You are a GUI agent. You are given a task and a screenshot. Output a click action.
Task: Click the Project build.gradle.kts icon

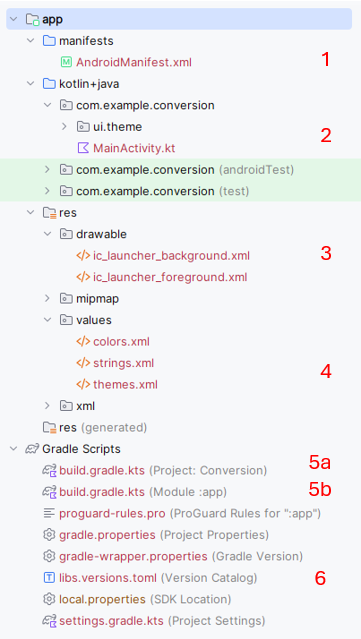(50, 471)
